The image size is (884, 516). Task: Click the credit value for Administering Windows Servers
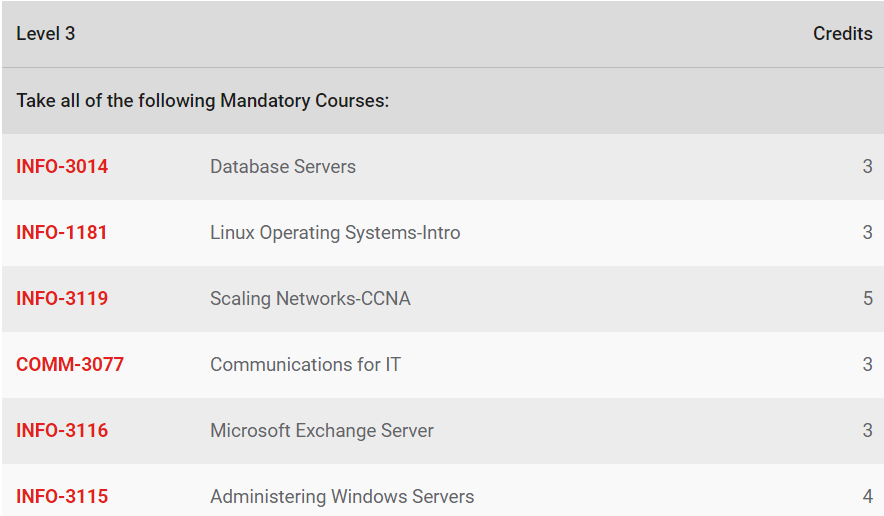[x=868, y=496]
